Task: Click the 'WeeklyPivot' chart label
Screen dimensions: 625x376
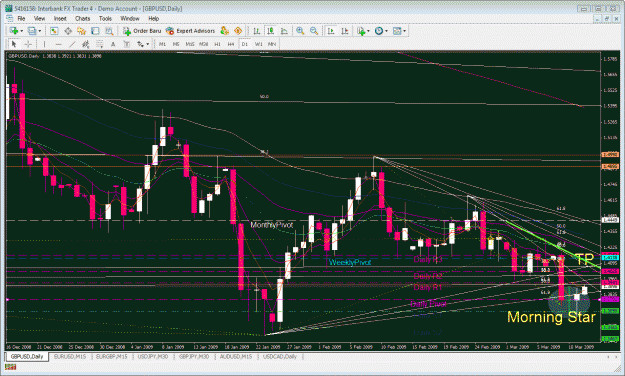Action: point(350,262)
